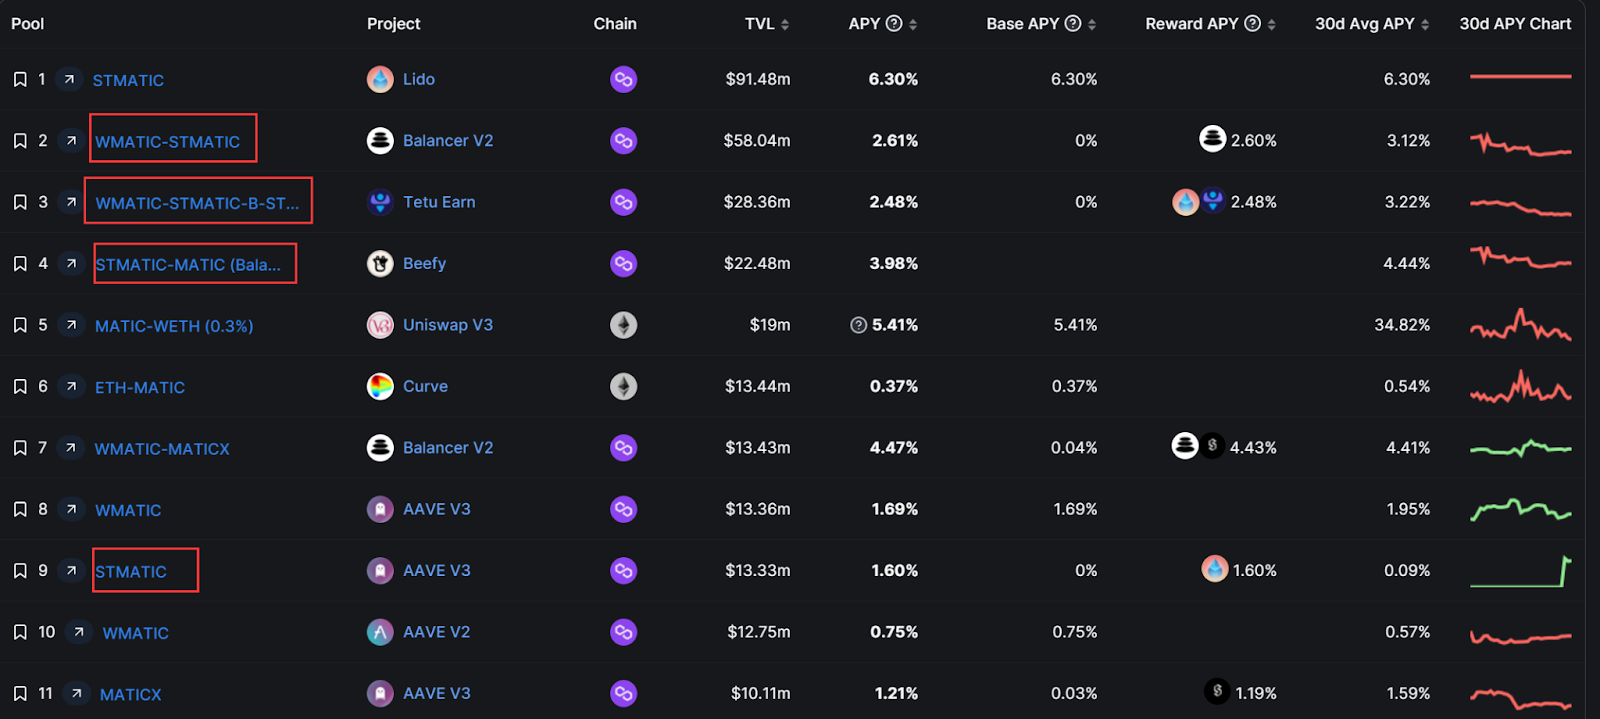Image resolution: width=1600 pixels, height=719 pixels.
Task: Click the Curve project logo
Action: click(x=380, y=386)
